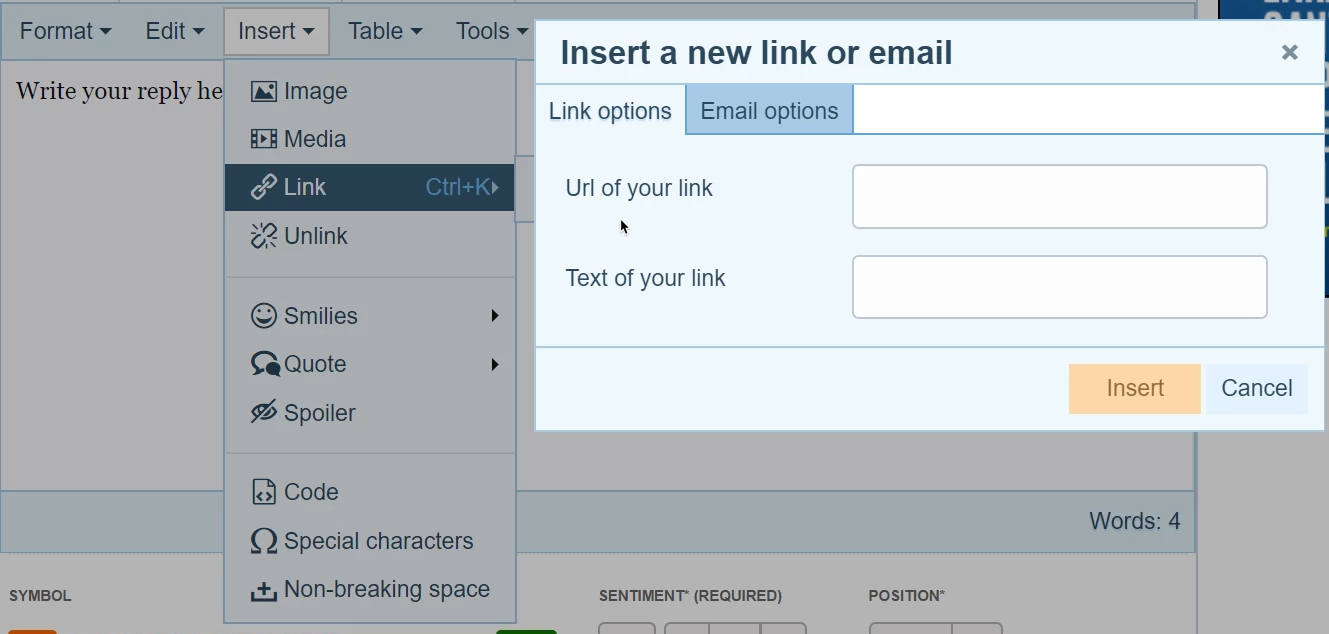The height and width of the screenshot is (634, 1329).
Task: Select the Link options tab
Action: point(610,111)
